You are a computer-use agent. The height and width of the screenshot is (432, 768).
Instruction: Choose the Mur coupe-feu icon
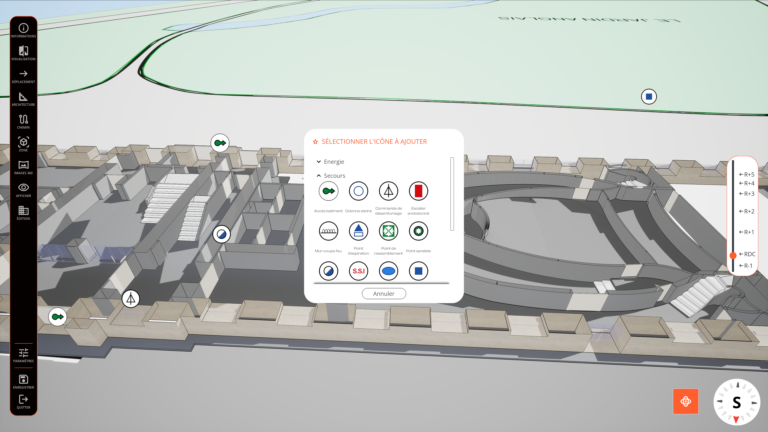coord(328,231)
